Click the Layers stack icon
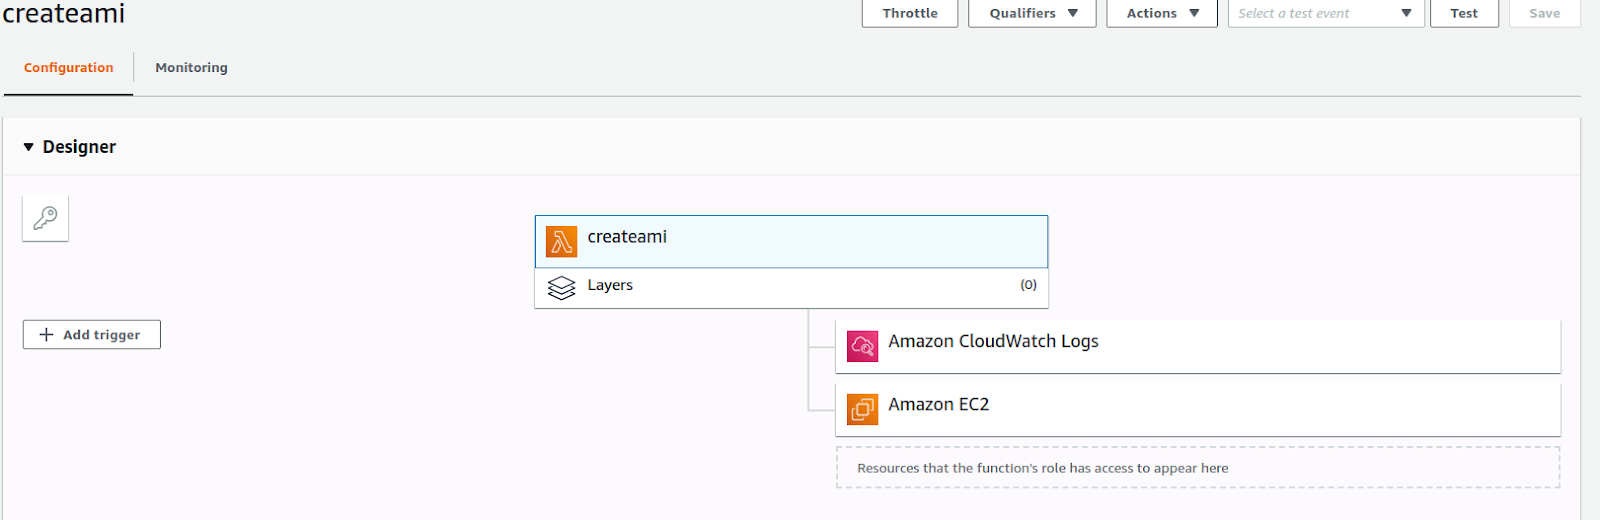Screen dimensions: 1600x520 562,288
